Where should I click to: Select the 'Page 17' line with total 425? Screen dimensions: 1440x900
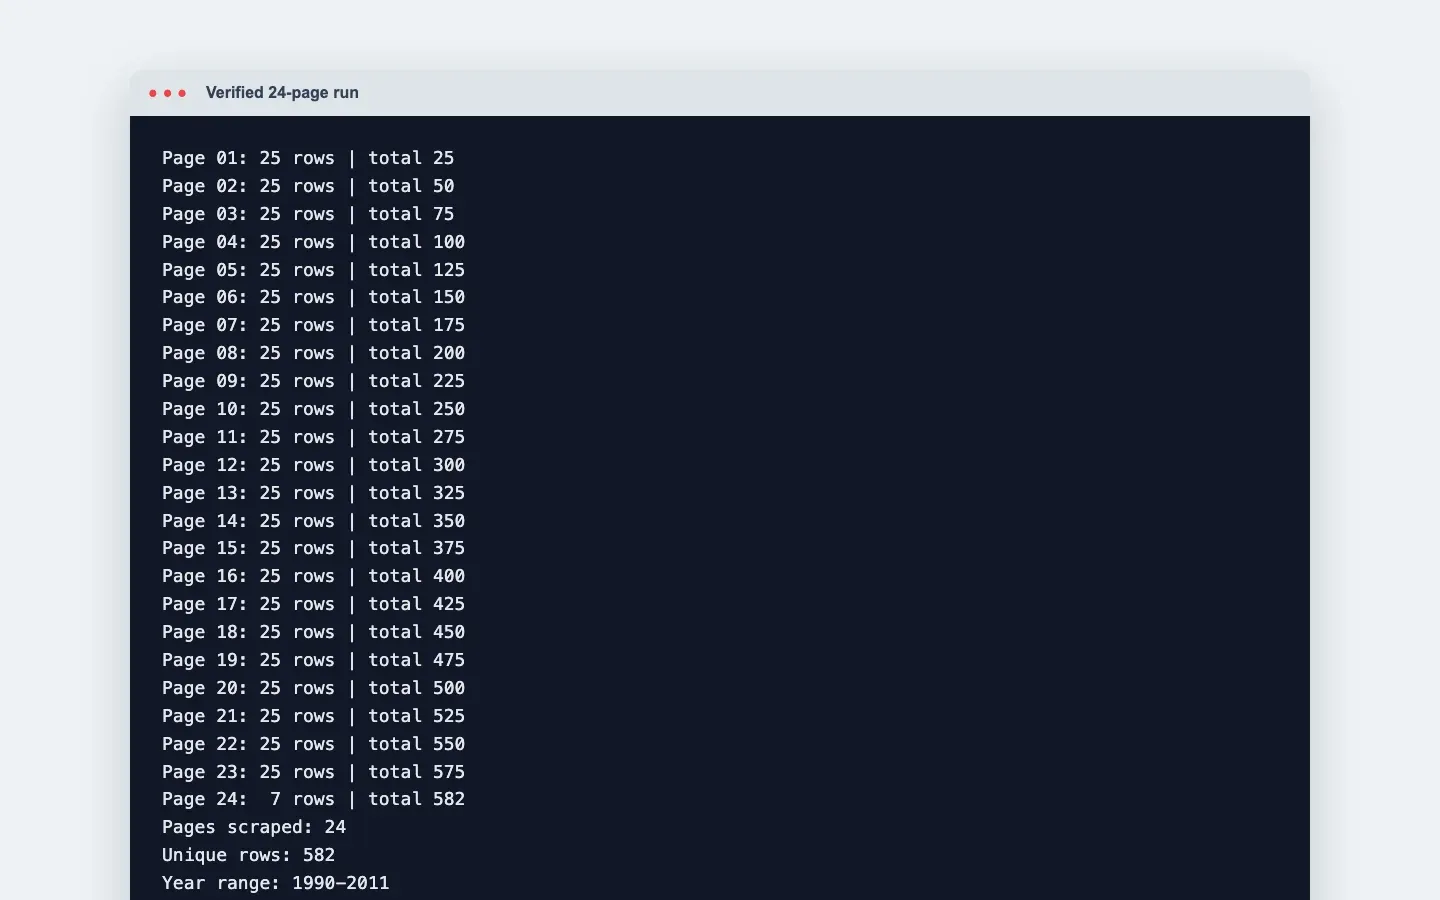pyautogui.click(x=314, y=604)
